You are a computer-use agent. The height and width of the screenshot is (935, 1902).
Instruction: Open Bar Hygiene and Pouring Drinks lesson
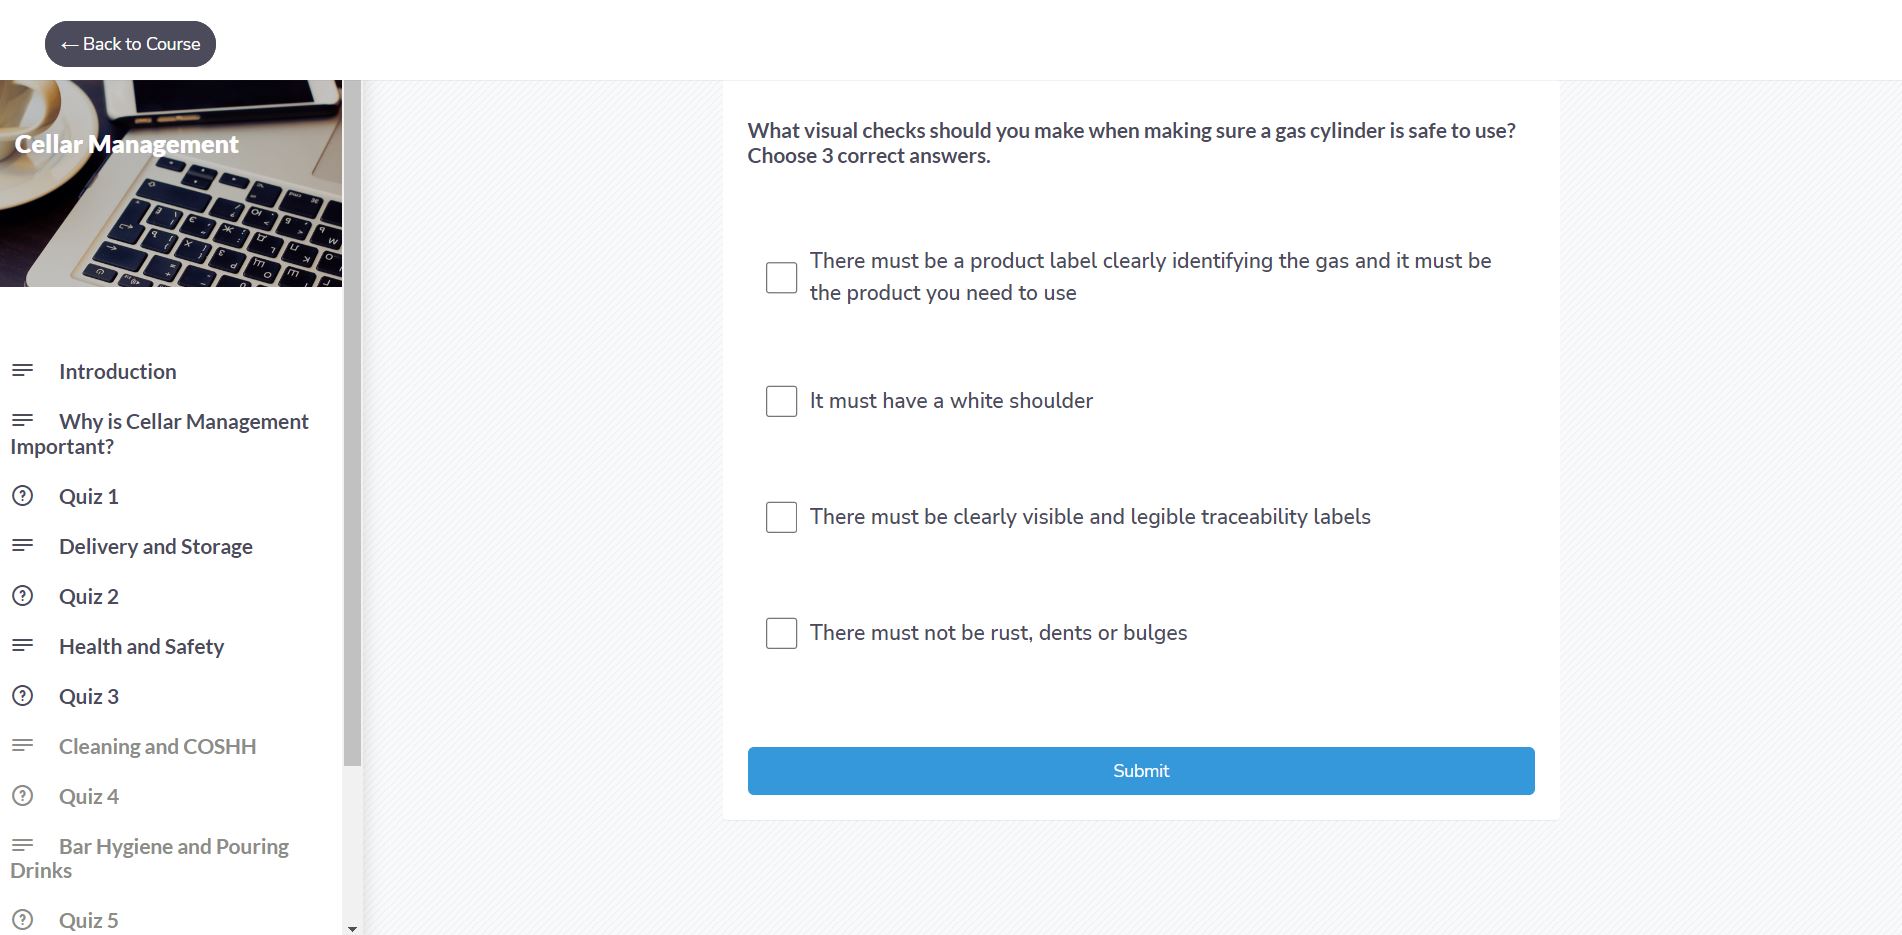point(150,858)
